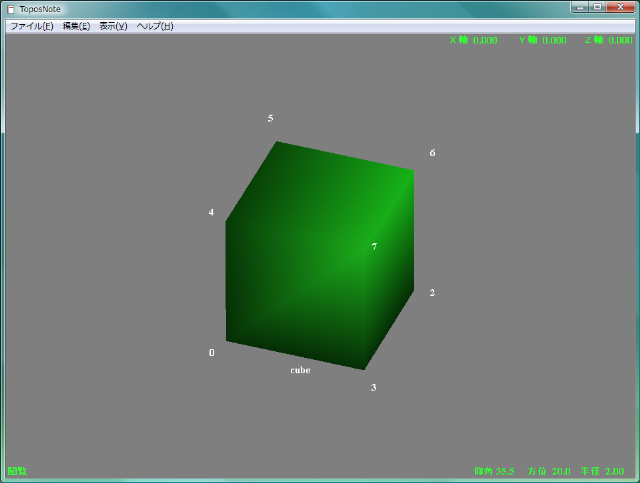
Task: Click the 方位 20.0 status value
Action: [x=549, y=471]
